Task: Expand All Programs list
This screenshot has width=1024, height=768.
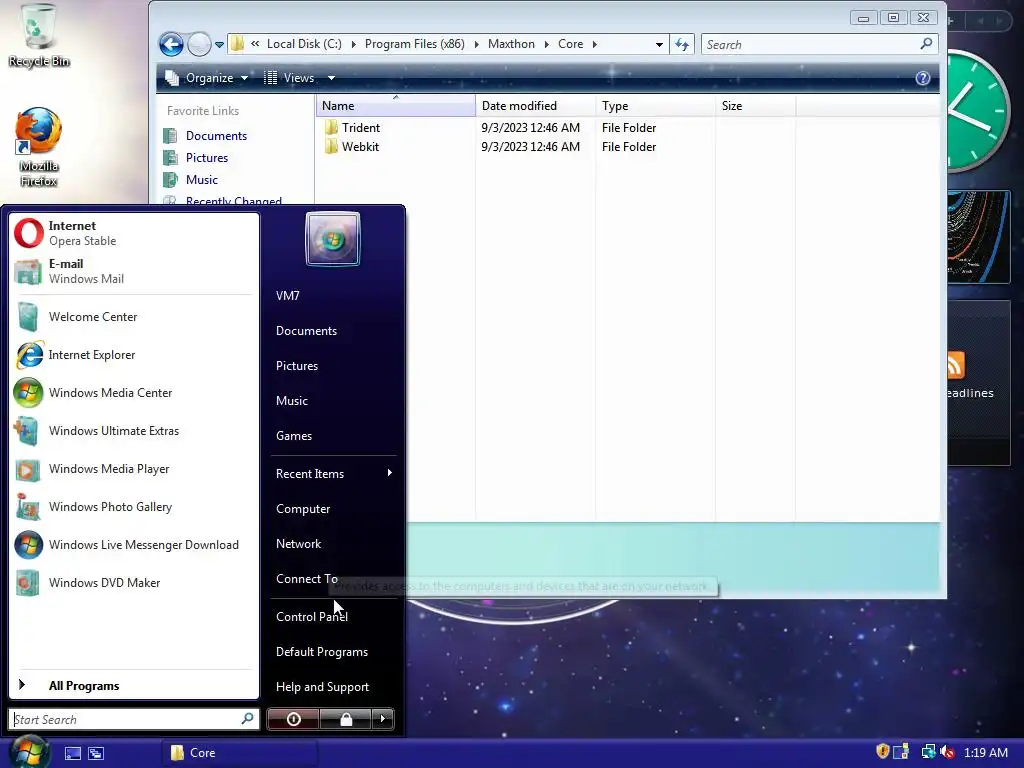Action: 134,686
